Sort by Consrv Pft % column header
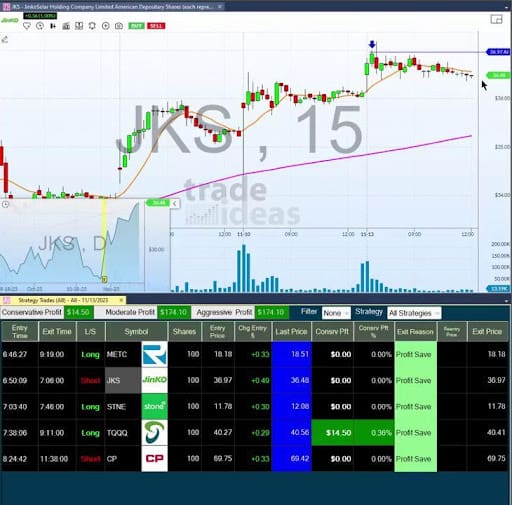This screenshot has width=512, height=505. pyautogui.click(x=374, y=332)
